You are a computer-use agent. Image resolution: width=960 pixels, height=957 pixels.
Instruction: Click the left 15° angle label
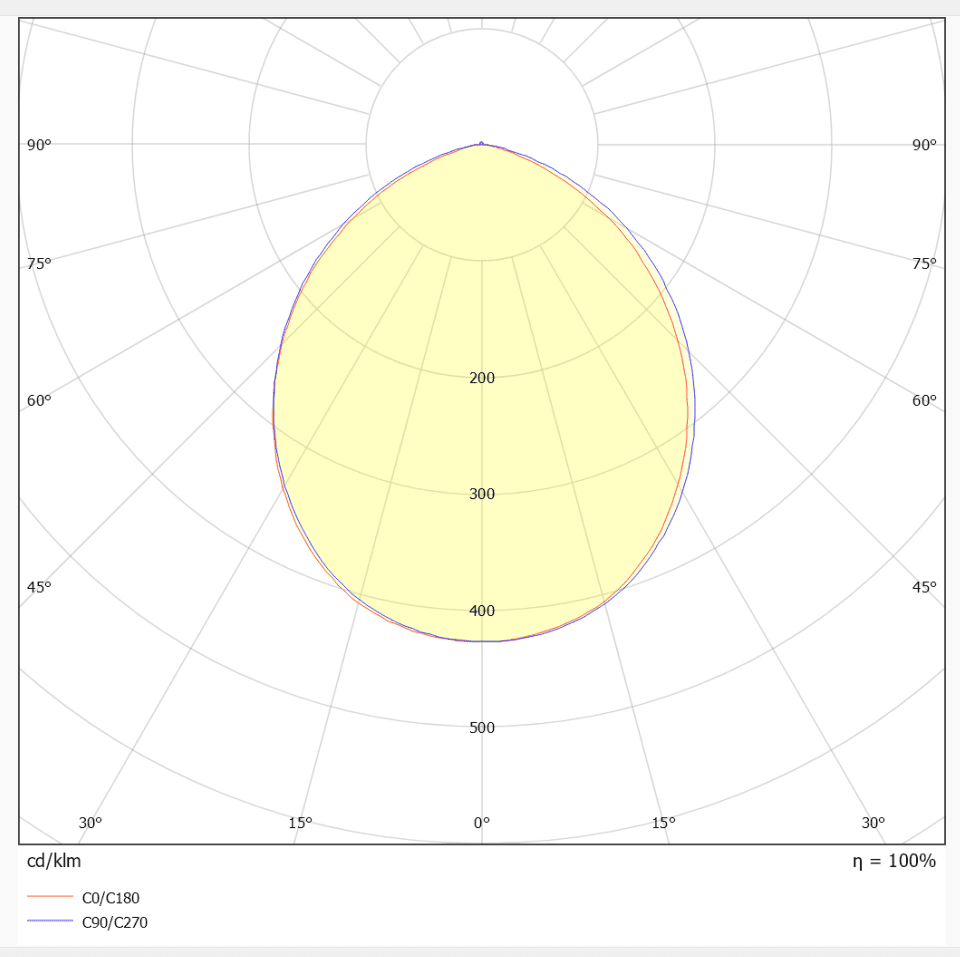tap(300, 823)
